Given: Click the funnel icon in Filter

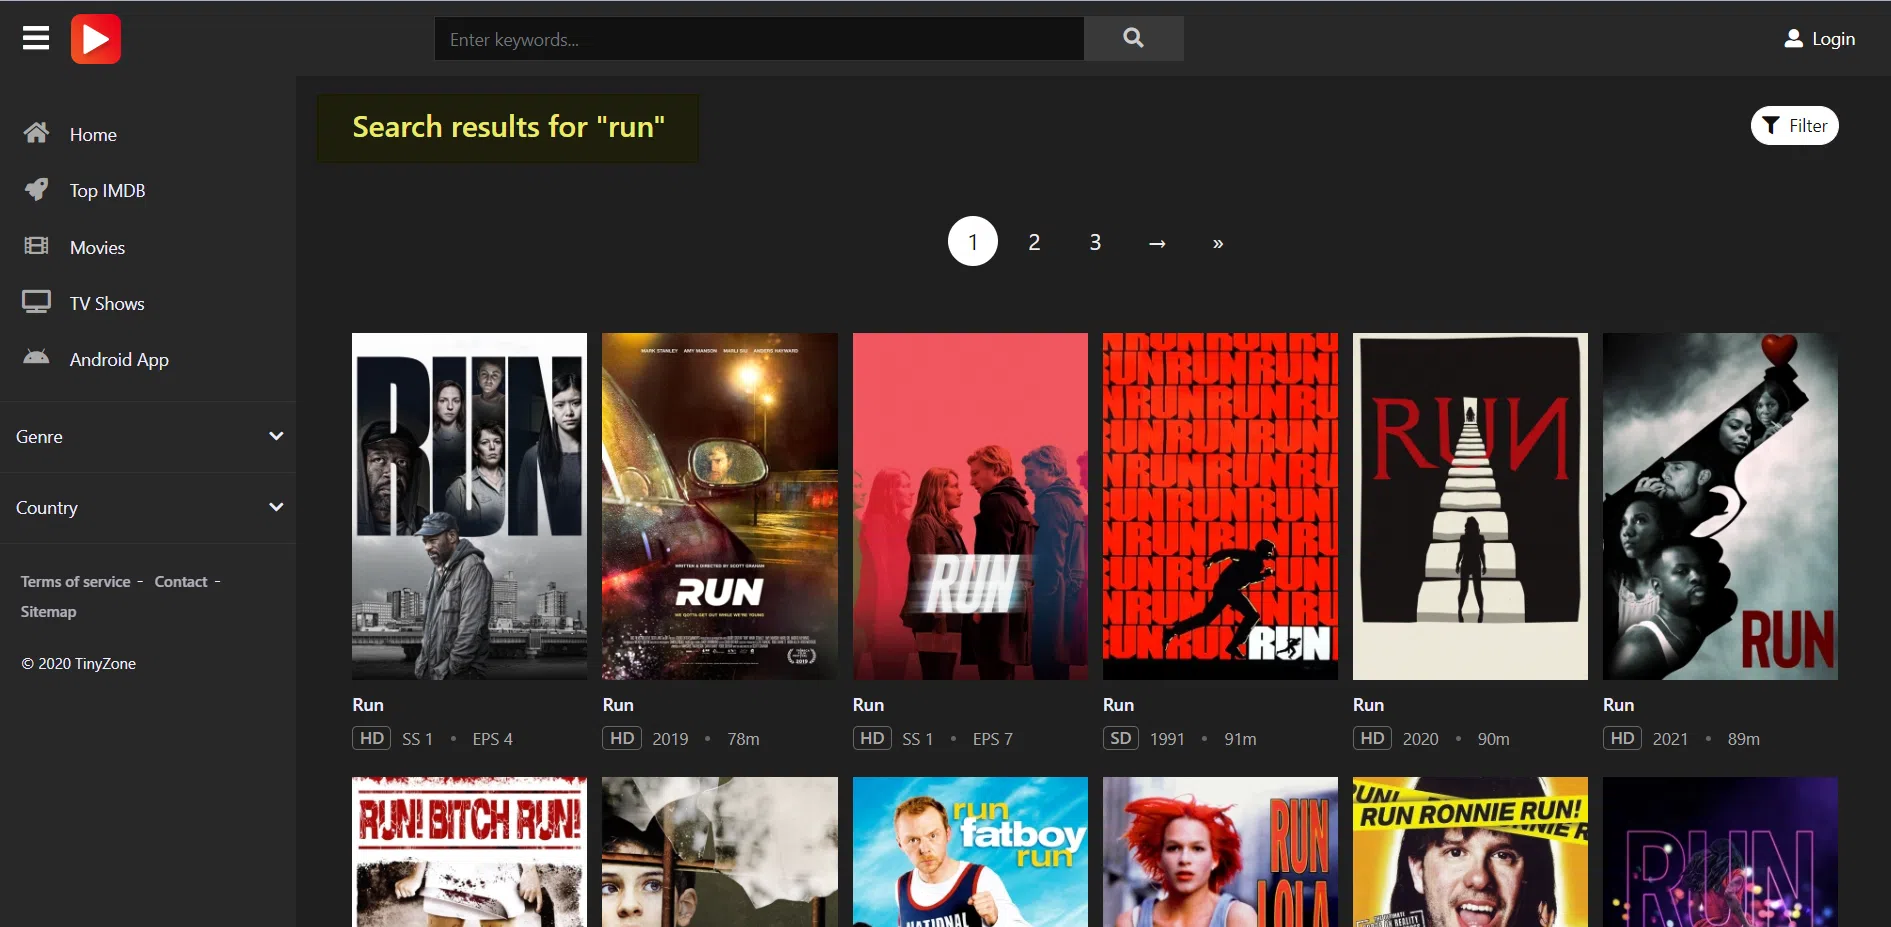Looking at the screenshot, I should click(x=1771, y=125).
